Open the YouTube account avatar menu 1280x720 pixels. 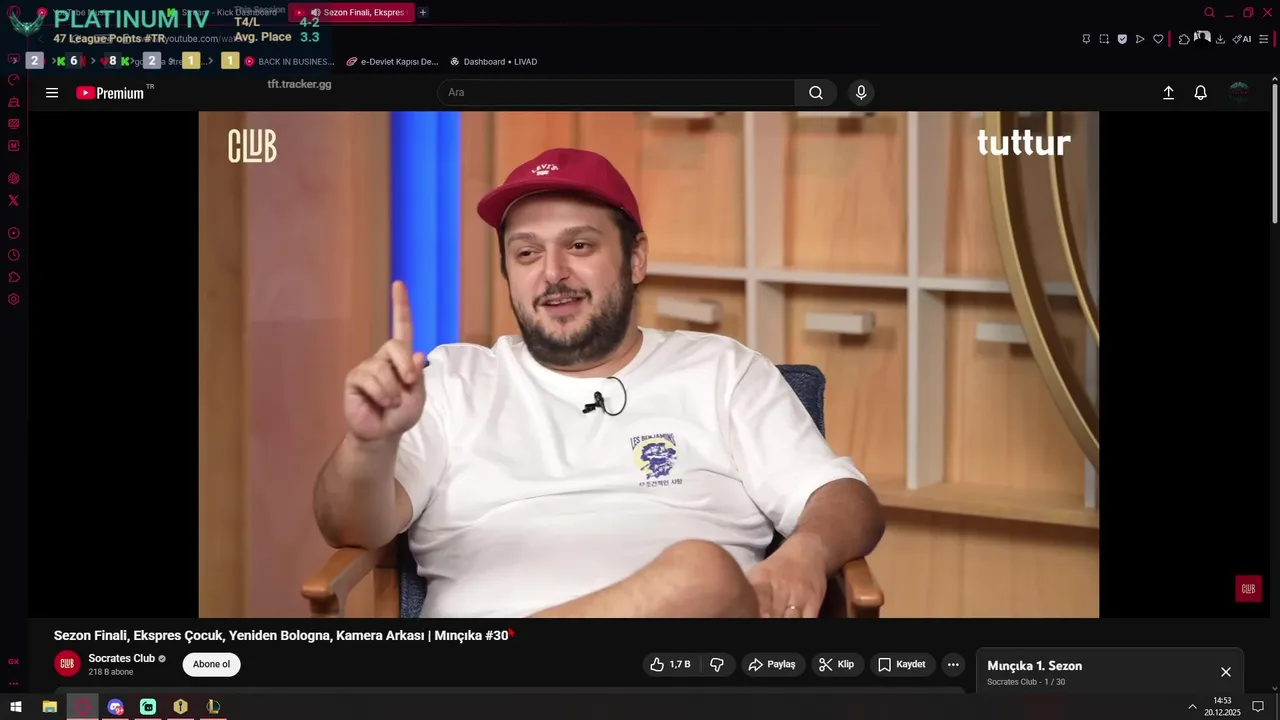(1239, 93)
